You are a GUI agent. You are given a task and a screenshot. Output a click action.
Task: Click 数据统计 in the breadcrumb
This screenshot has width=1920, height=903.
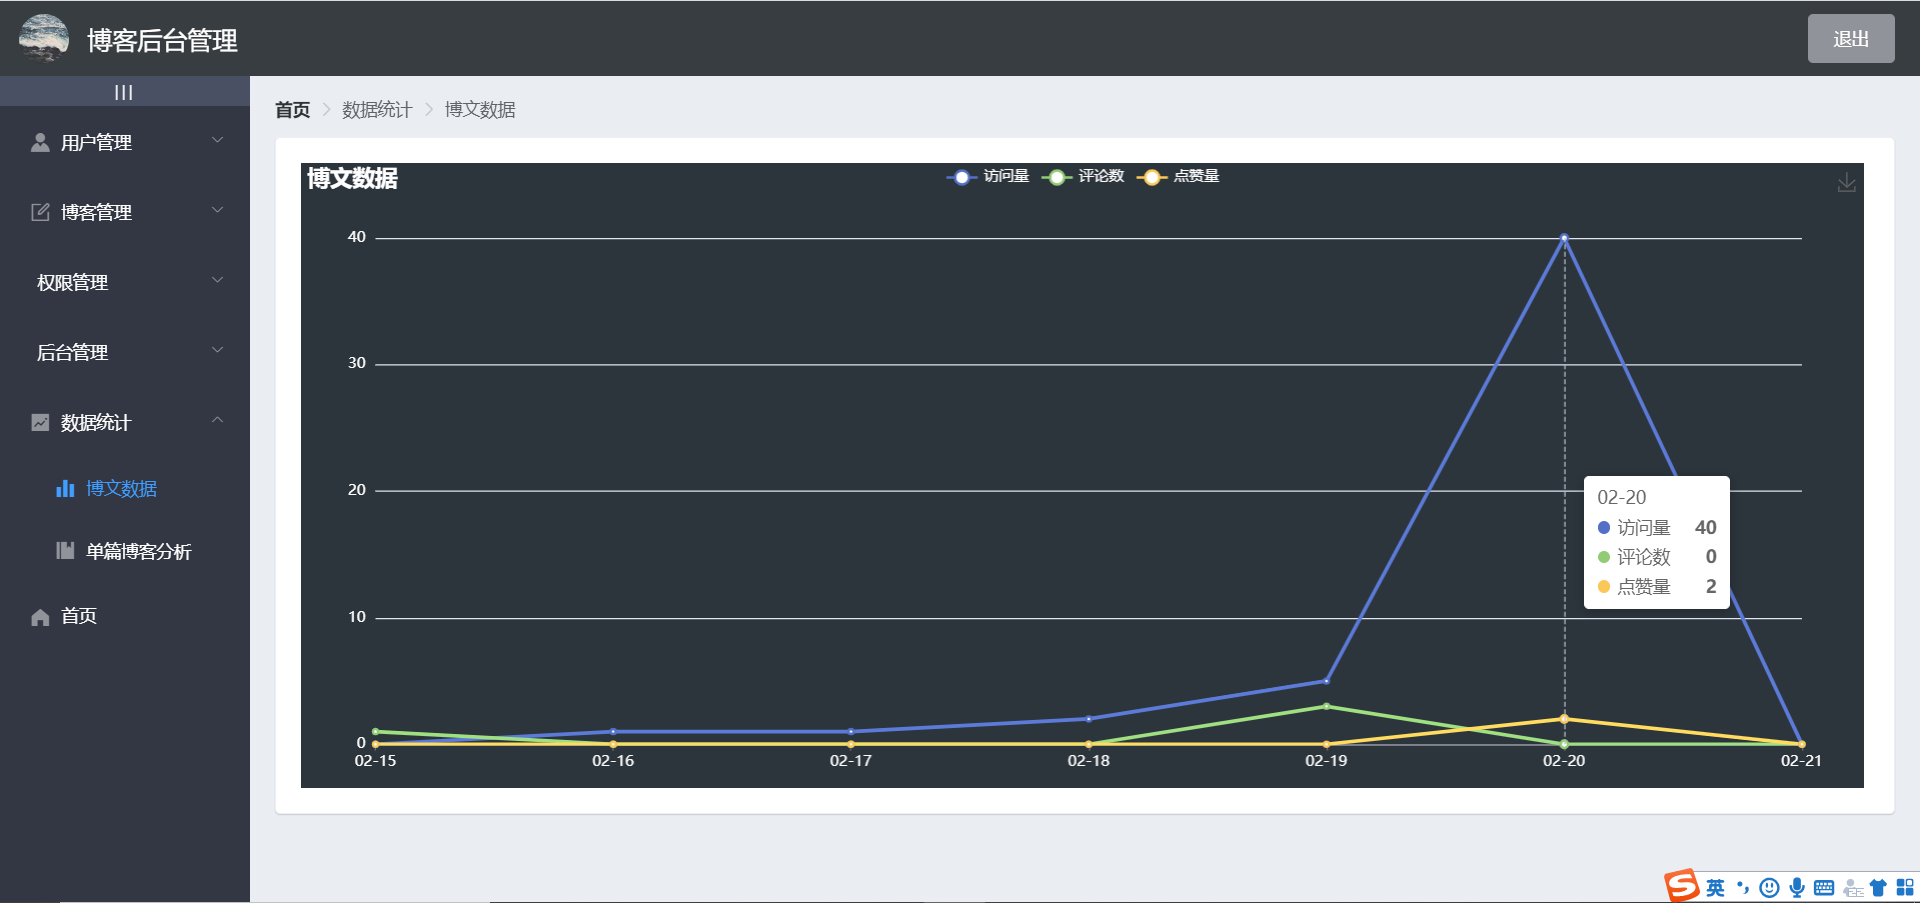click(x=377, y=110)
